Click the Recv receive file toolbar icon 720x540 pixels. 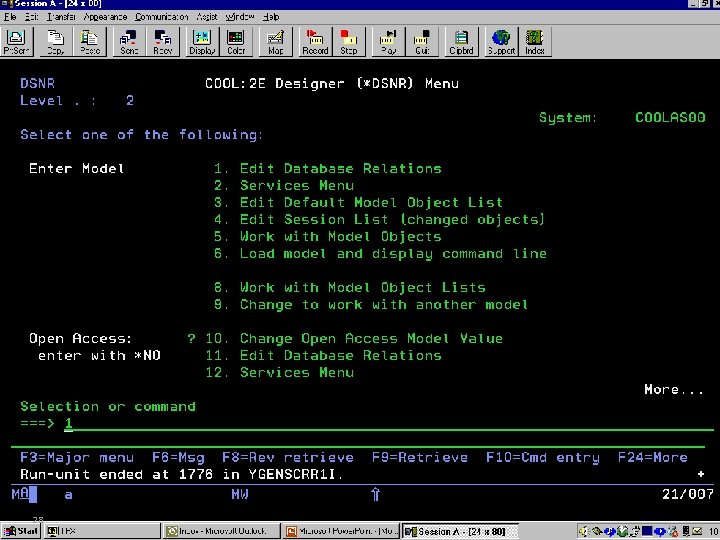point(163,42)
